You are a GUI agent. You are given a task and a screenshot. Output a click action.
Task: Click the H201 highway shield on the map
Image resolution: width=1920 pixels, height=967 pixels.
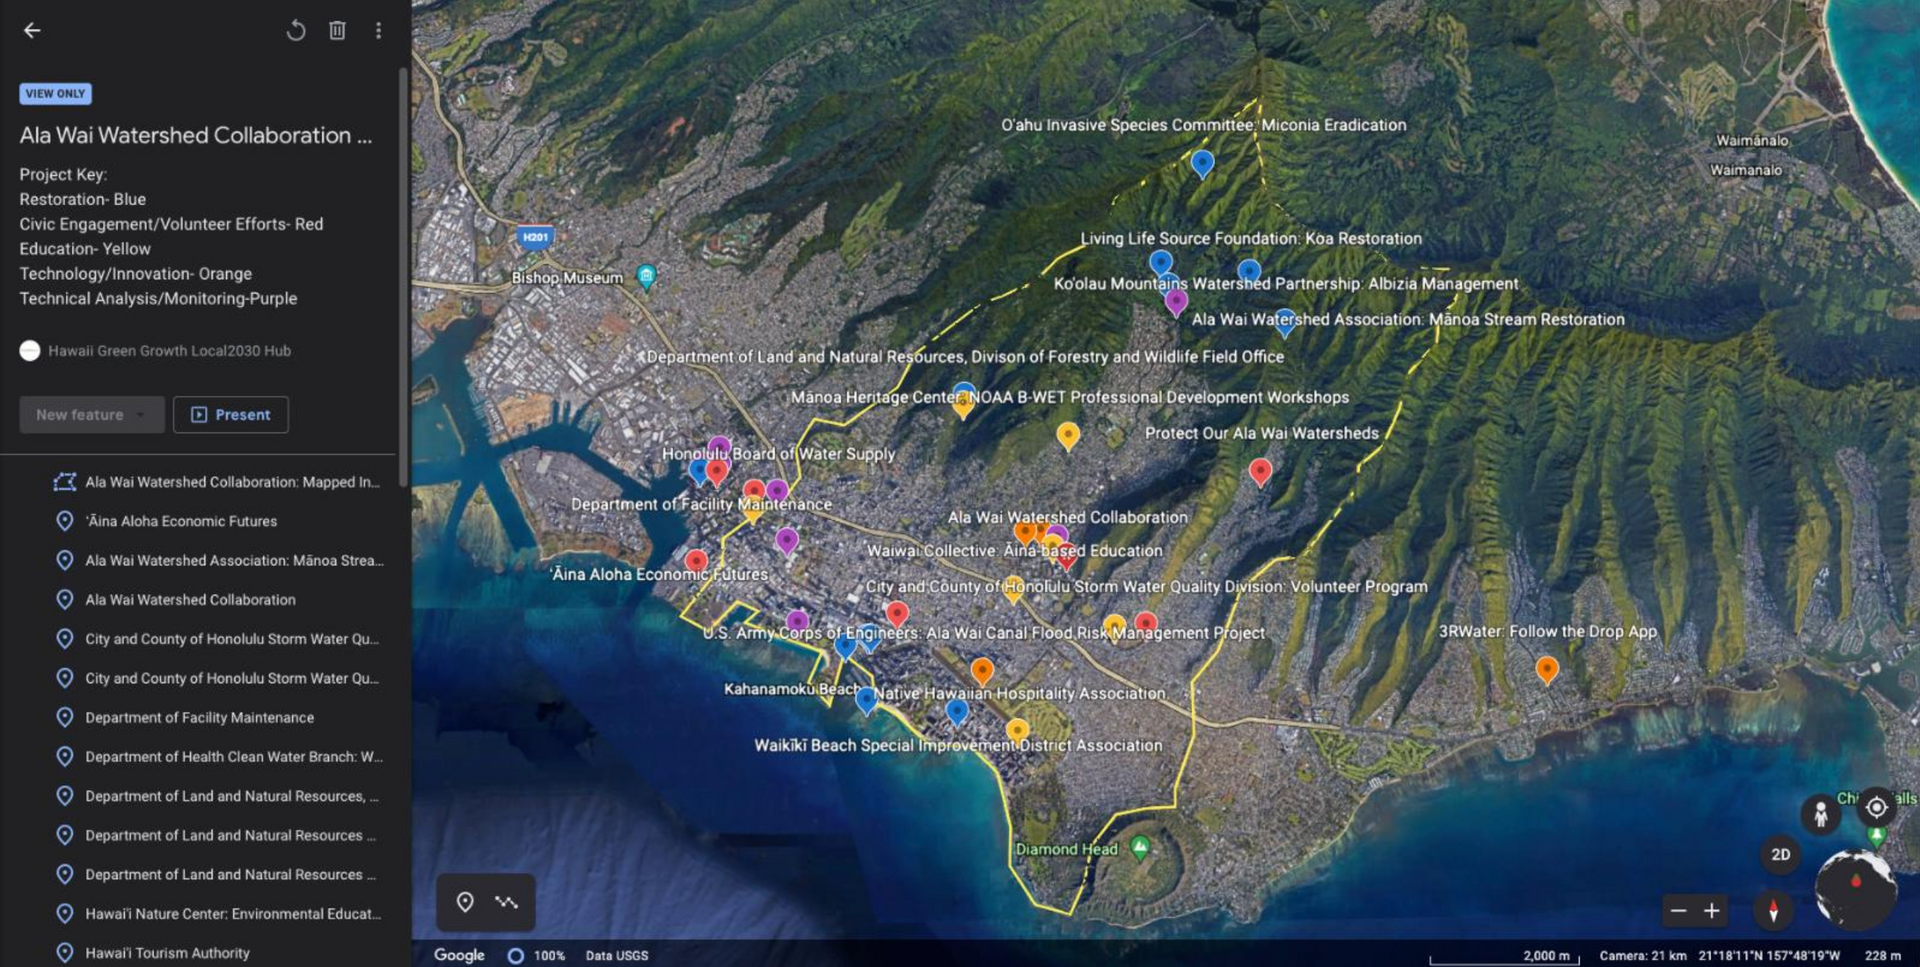pyautogui.click(x=535, y=237)
